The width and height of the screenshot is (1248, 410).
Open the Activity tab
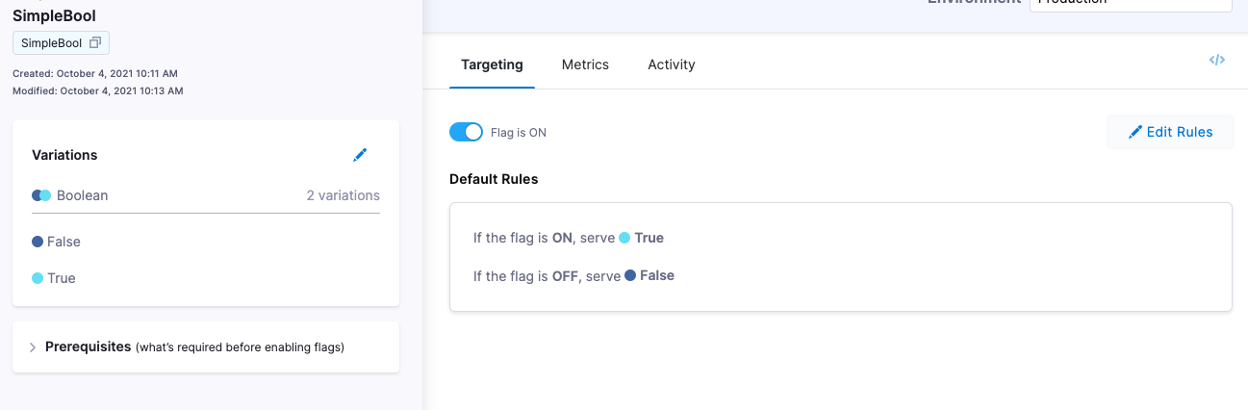671,64
